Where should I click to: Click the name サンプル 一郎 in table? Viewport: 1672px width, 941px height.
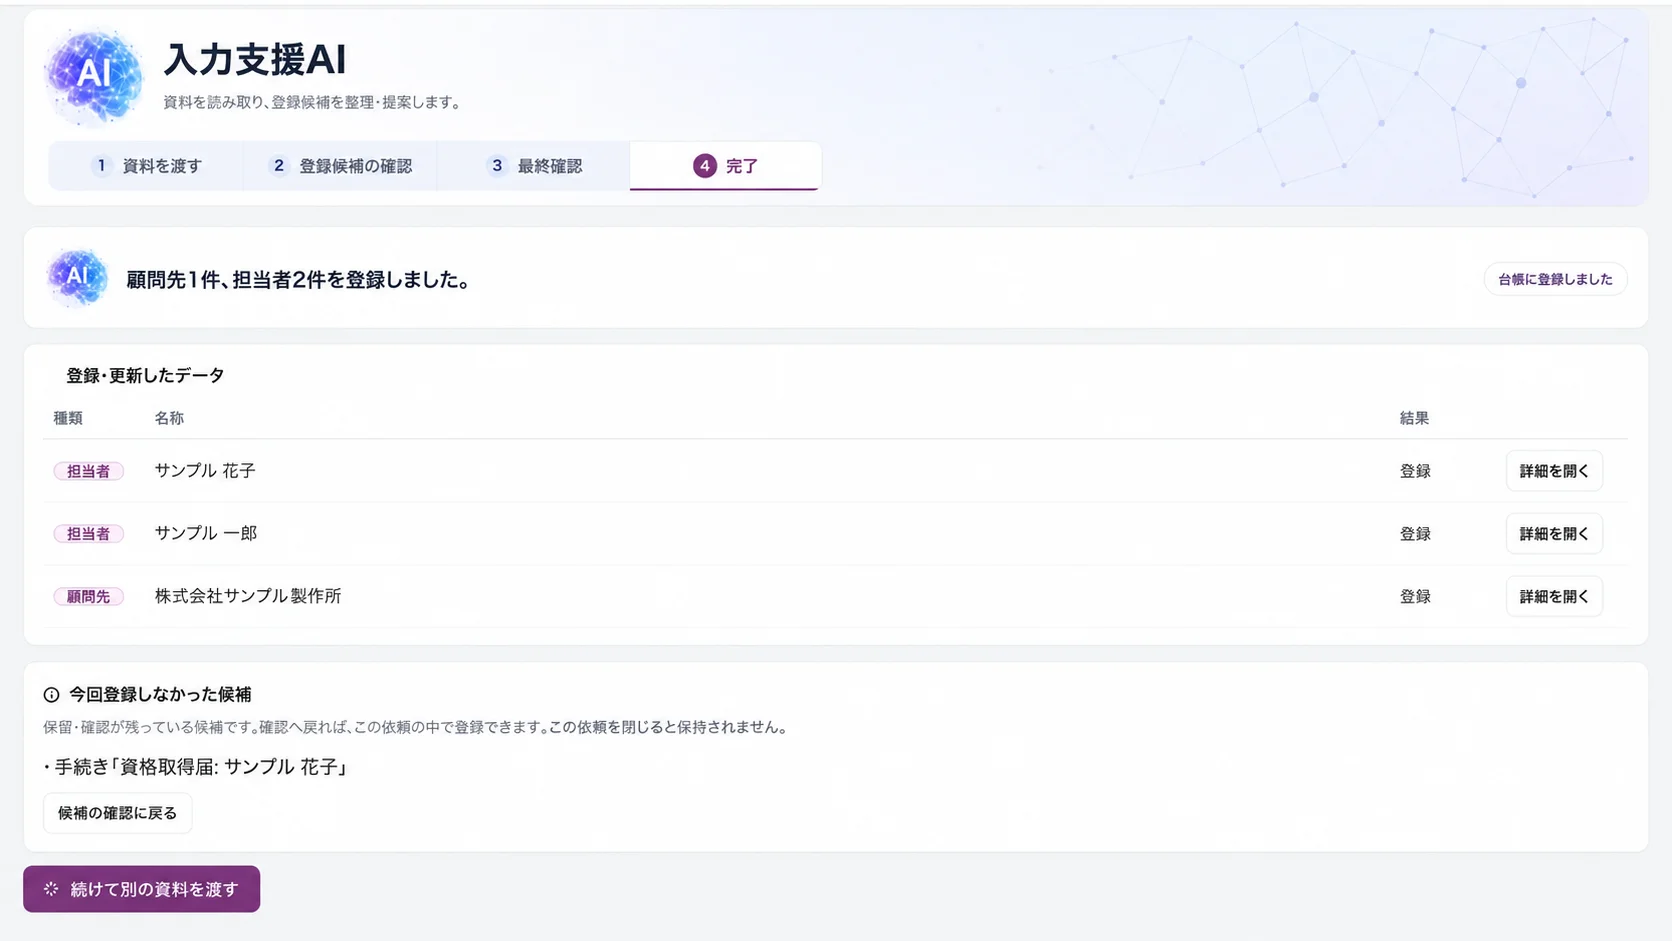(206, 534)
